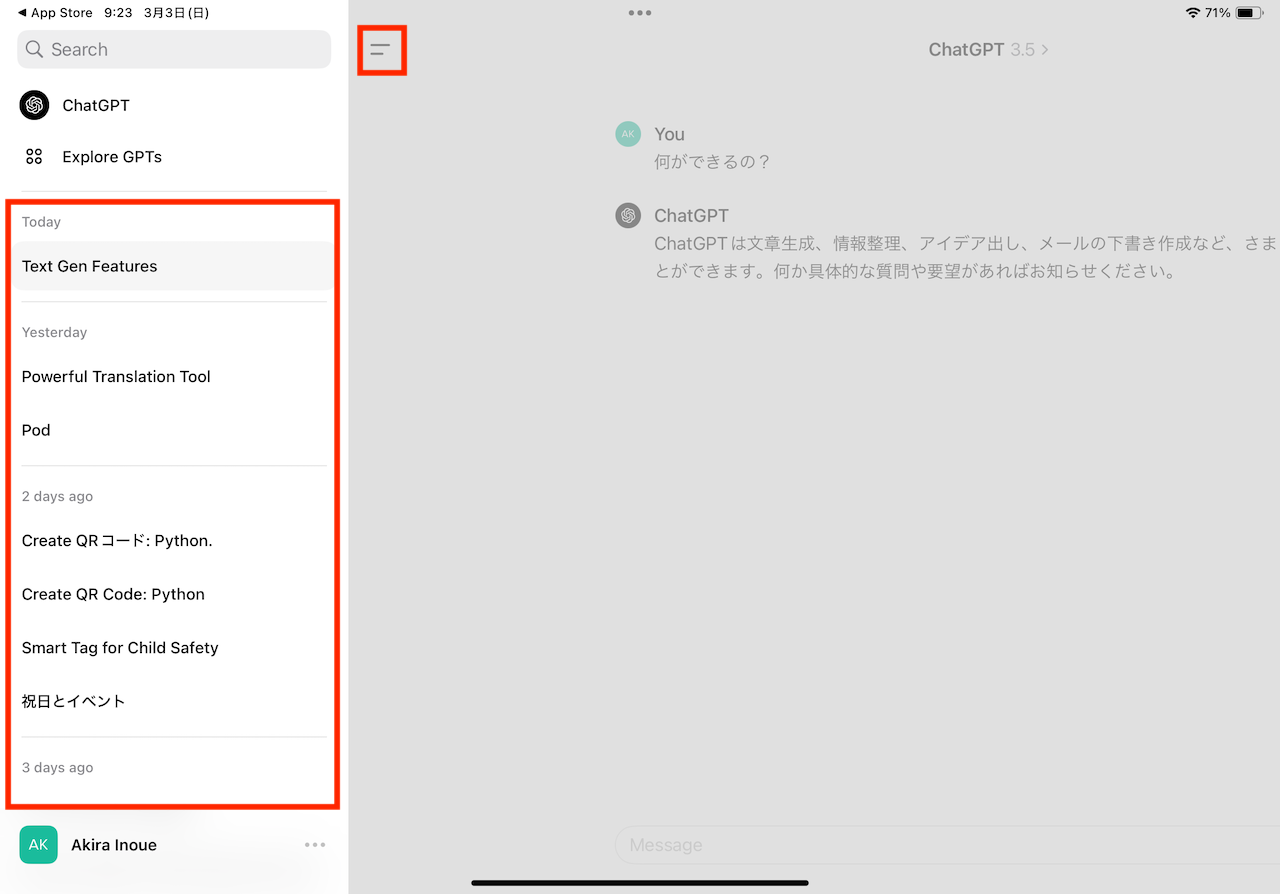This screenshot has height=894, width=1280.
Task: Open the Text Gen Features chat
Action: click(x=174, y=266)
